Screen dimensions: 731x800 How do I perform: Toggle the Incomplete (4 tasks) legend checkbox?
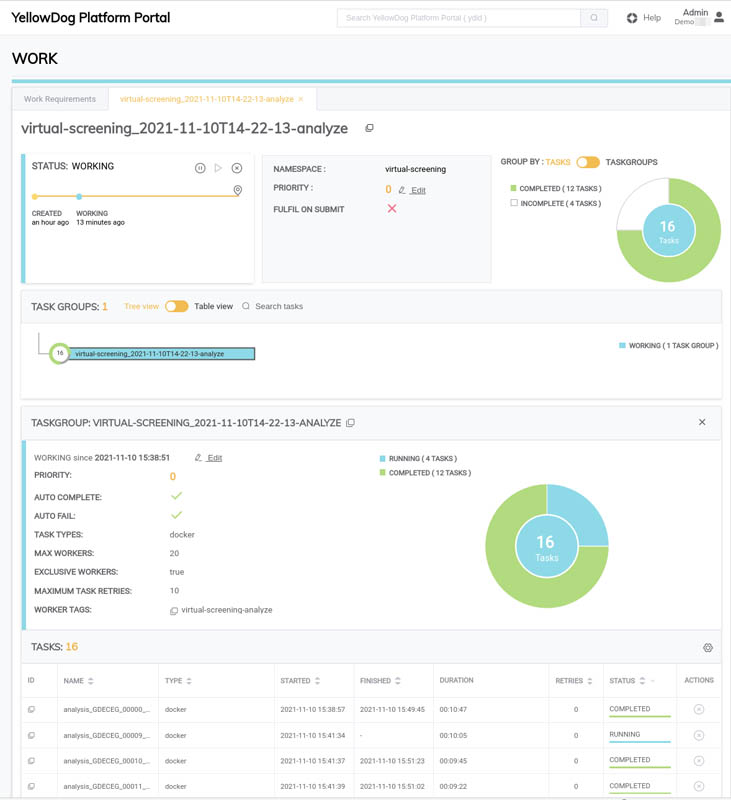[514, 203]
